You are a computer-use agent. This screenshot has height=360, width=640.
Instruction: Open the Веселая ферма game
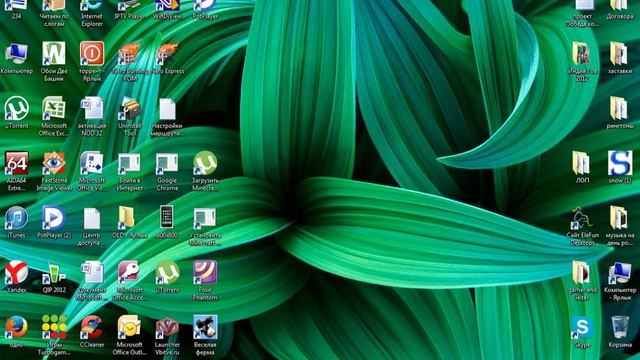click(205, 335)
